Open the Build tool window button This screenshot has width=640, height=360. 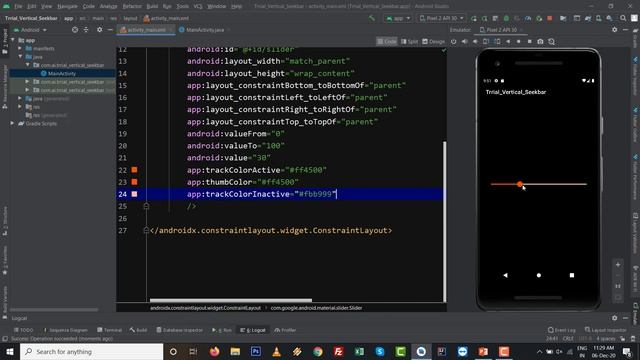138,330
